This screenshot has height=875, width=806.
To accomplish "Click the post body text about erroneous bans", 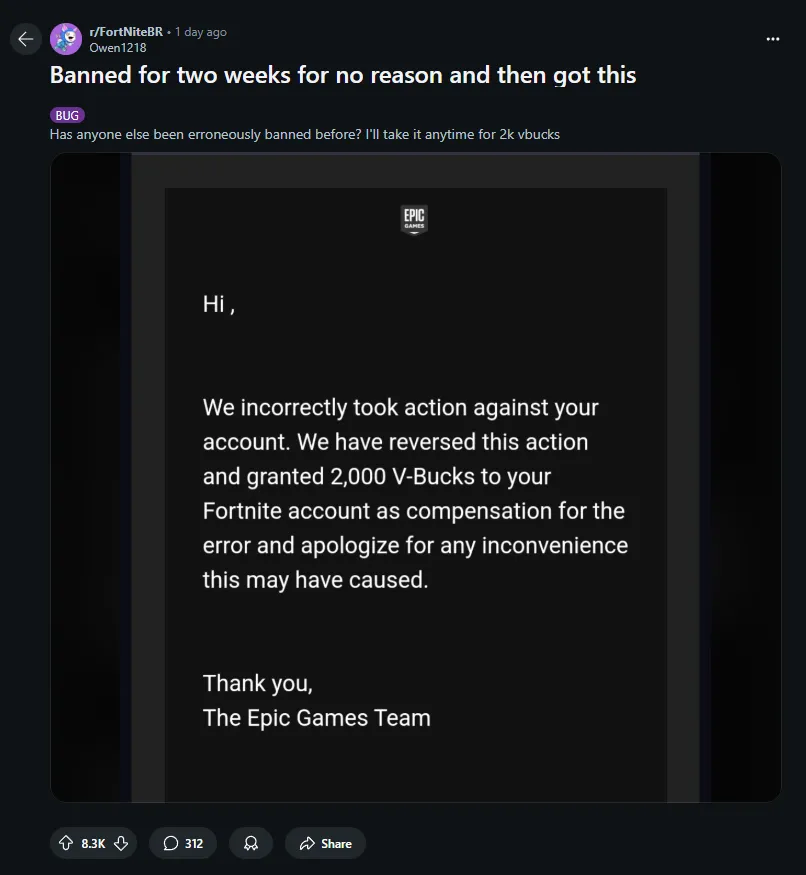I will (x=304, y=133).
